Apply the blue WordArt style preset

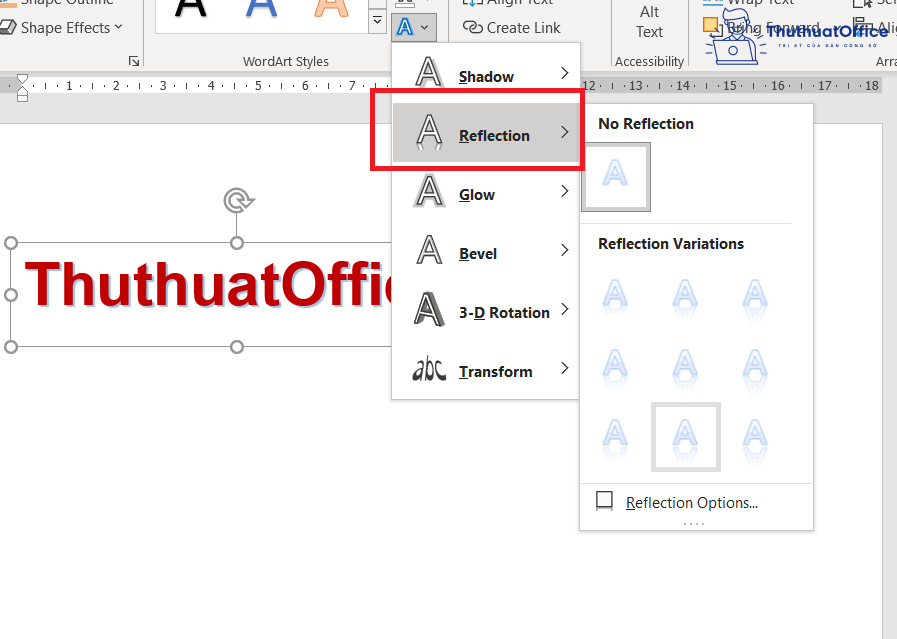(x=261, y=11)
